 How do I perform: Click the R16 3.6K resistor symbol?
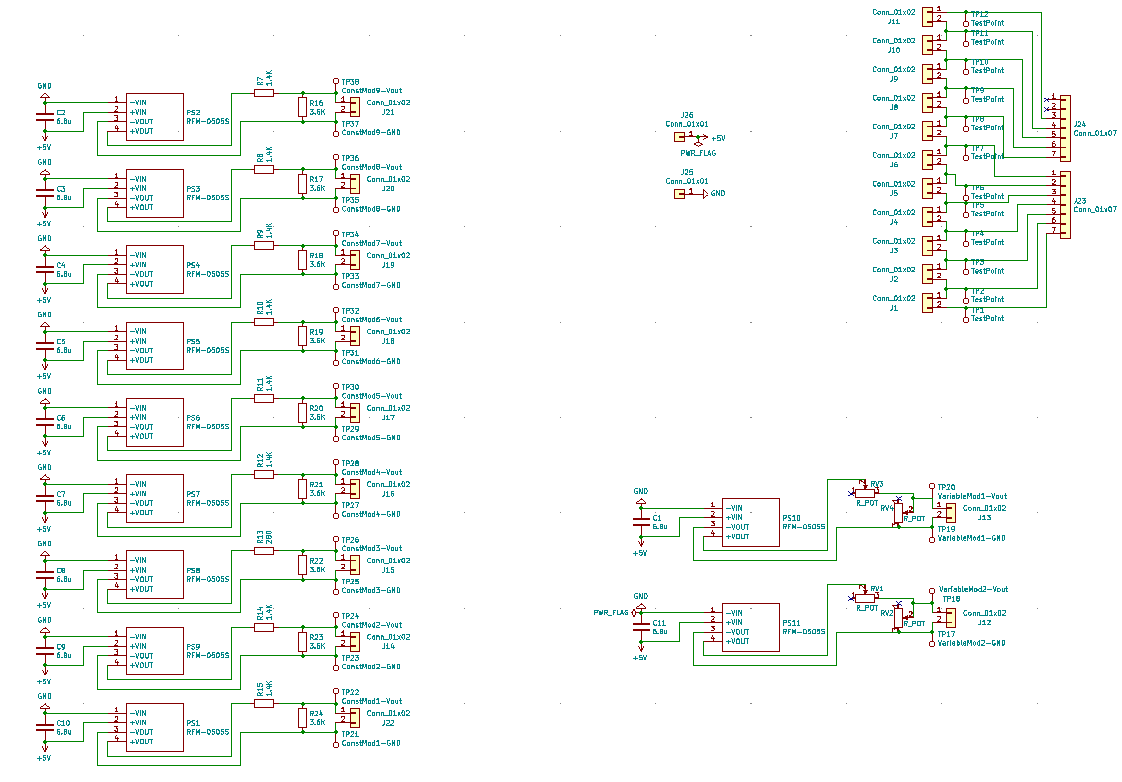(x=303, y=108)
